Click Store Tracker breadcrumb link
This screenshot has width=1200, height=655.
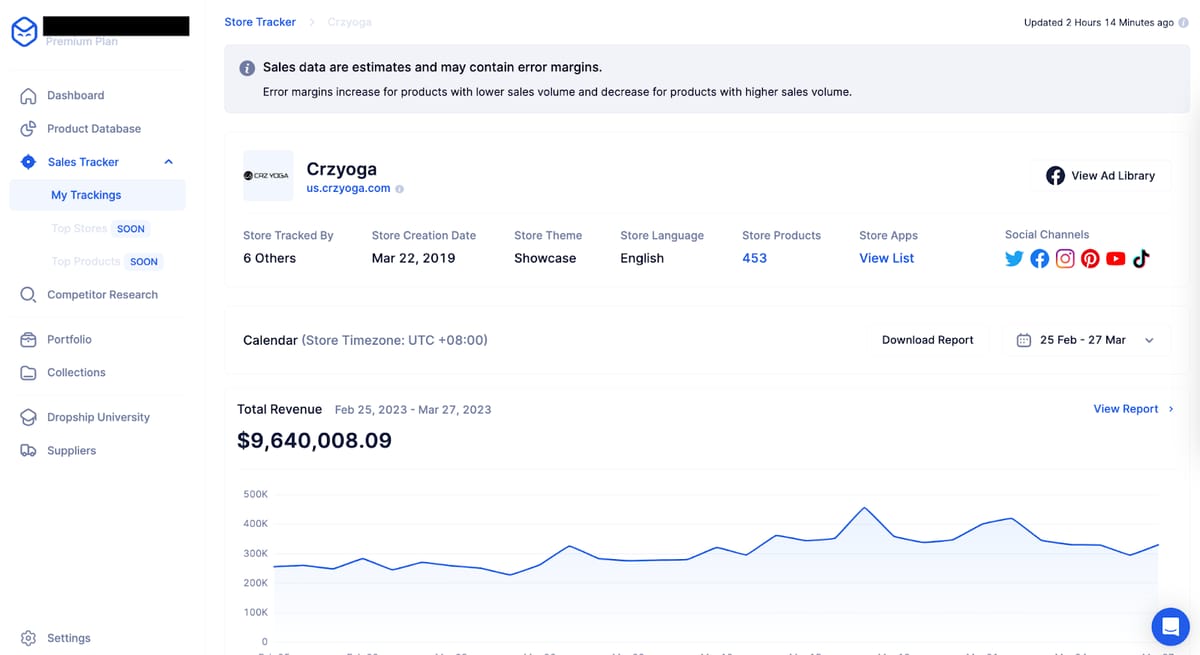pyautogui.click(x=260, y=22)
